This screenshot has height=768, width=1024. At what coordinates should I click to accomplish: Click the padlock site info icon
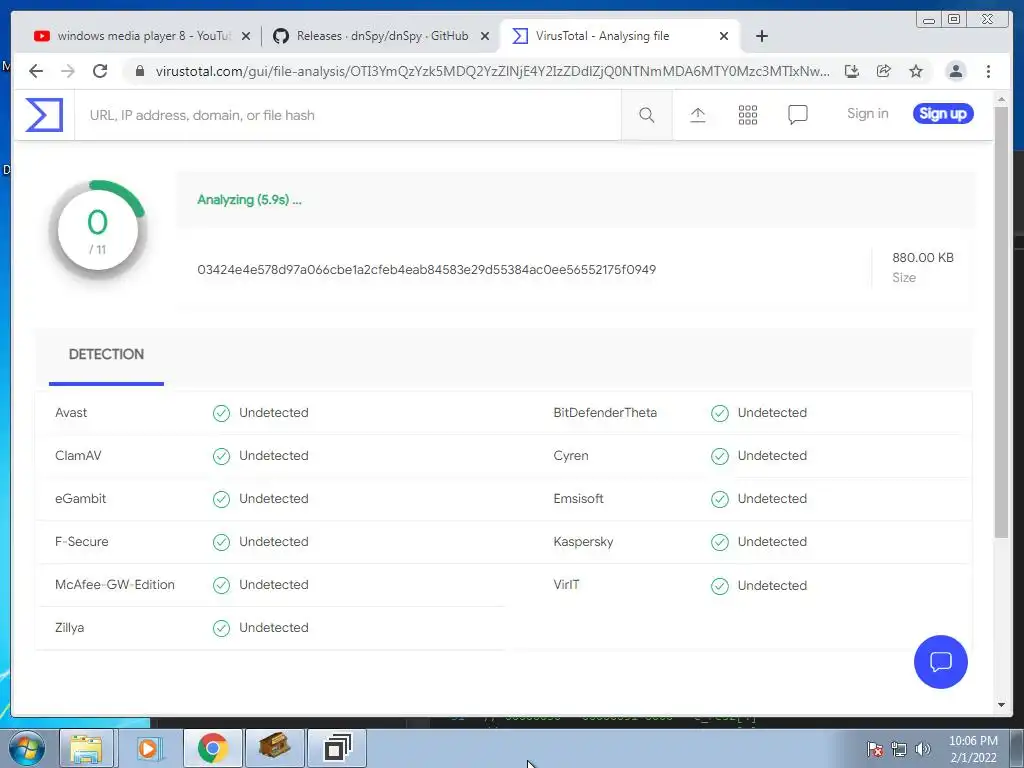[x=139, y=71]
